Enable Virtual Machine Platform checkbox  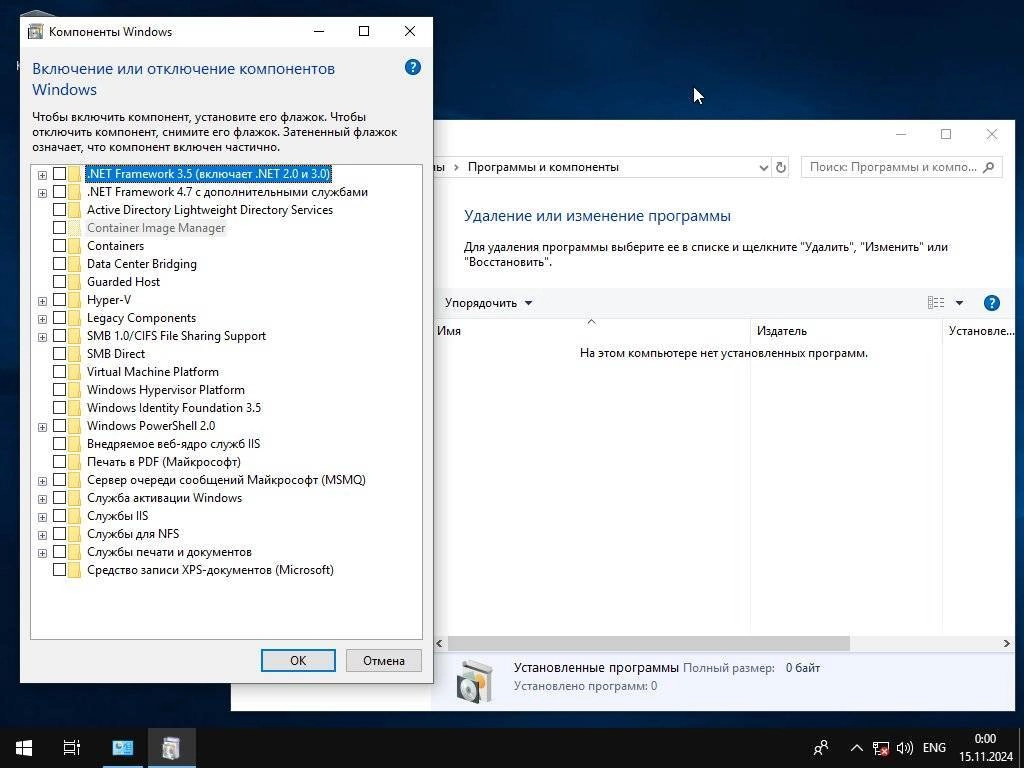coord(59,372)
